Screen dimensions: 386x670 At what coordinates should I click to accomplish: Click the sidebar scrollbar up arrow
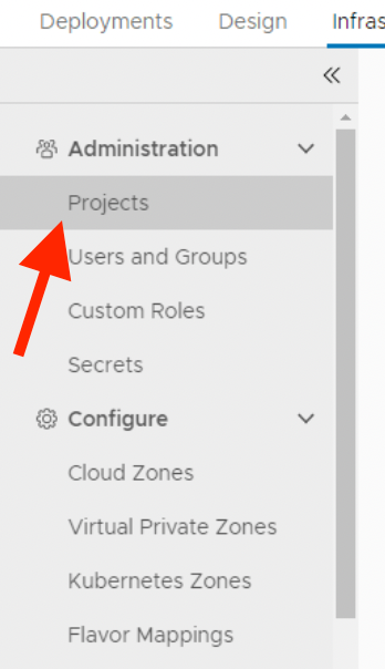(x=346, y=118)
